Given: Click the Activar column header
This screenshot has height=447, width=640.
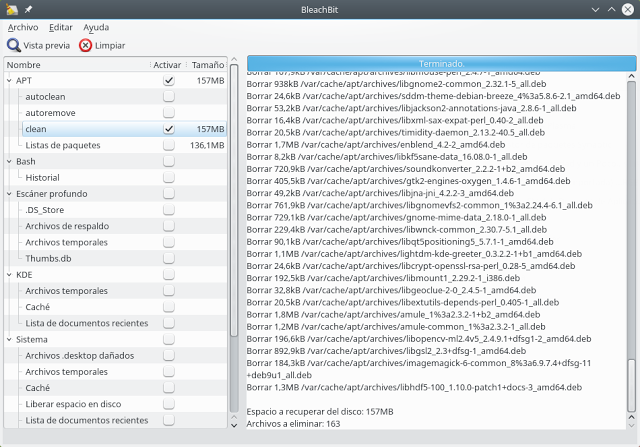Looking at the screenshot, I should click(168, 64).
